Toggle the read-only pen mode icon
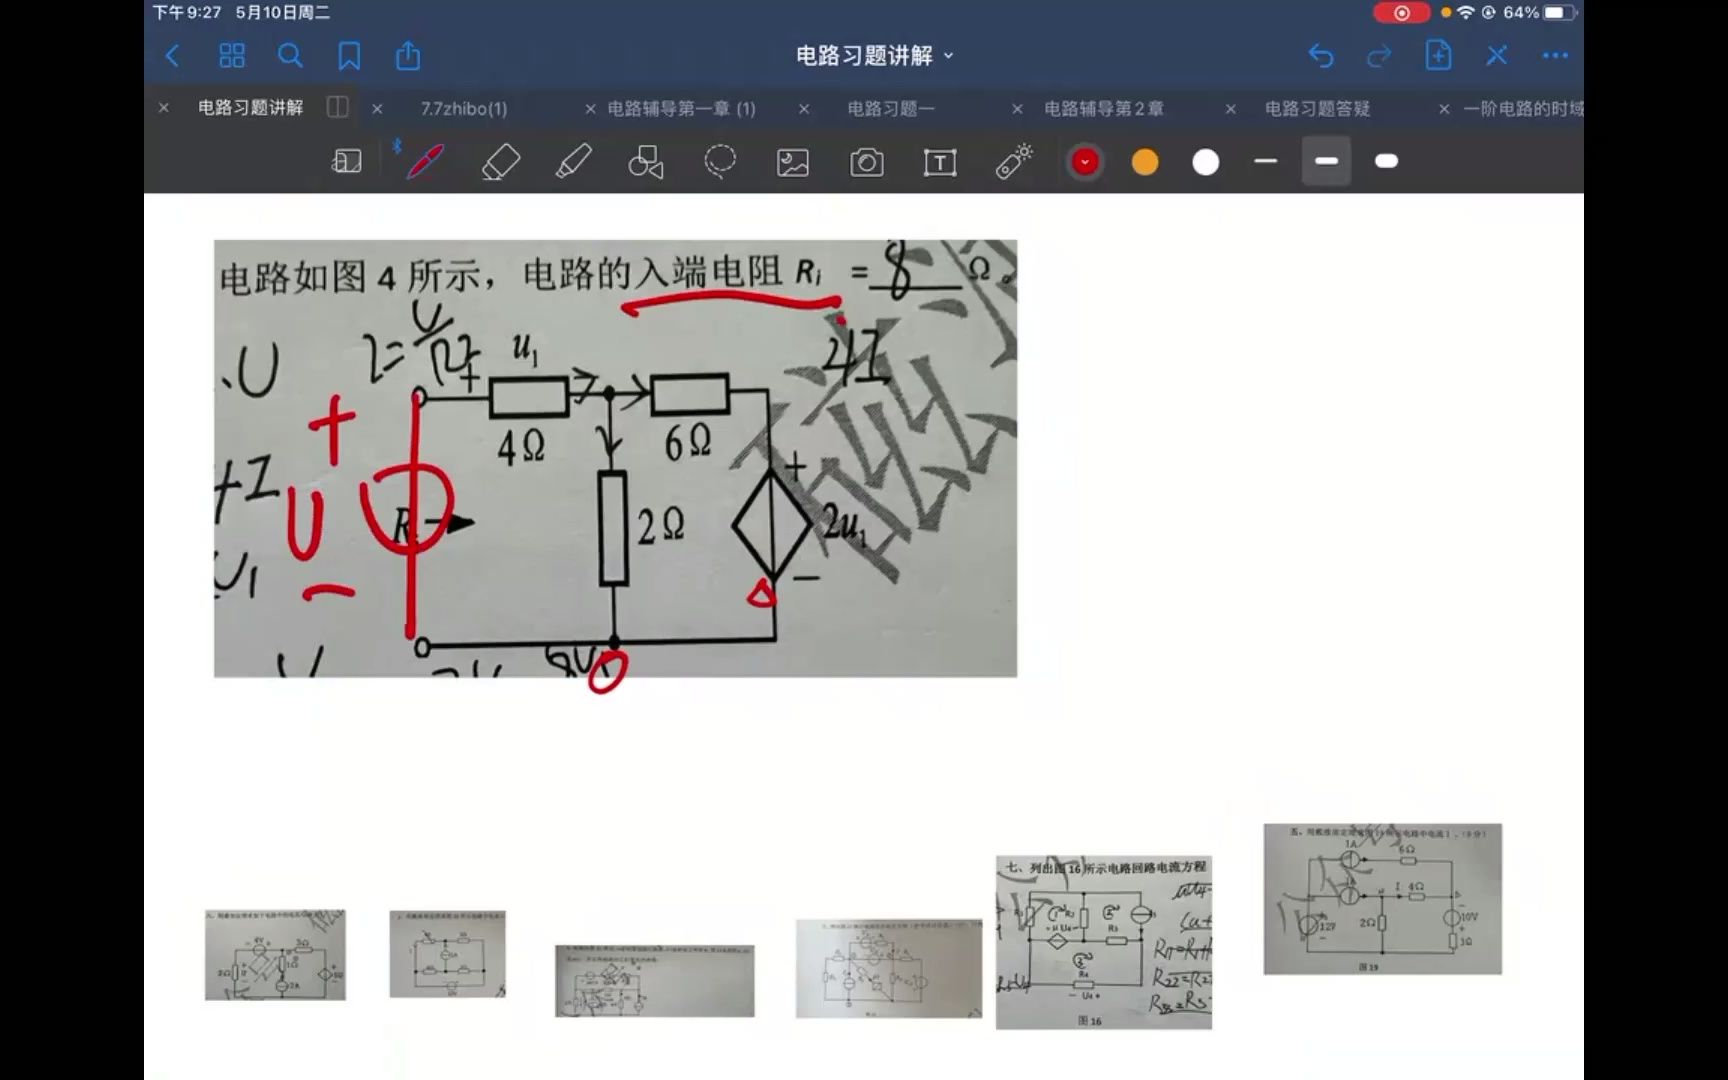1728x1080 pixels. tap(1496, 56)
